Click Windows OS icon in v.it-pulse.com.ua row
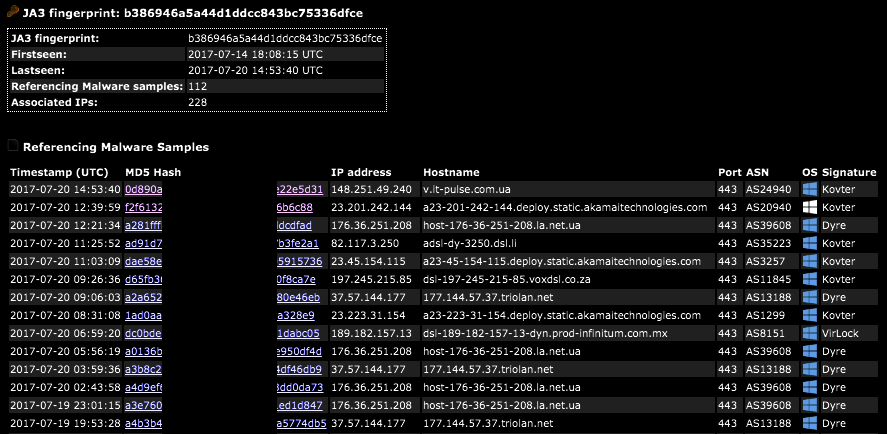 click(x=810, y=189)
